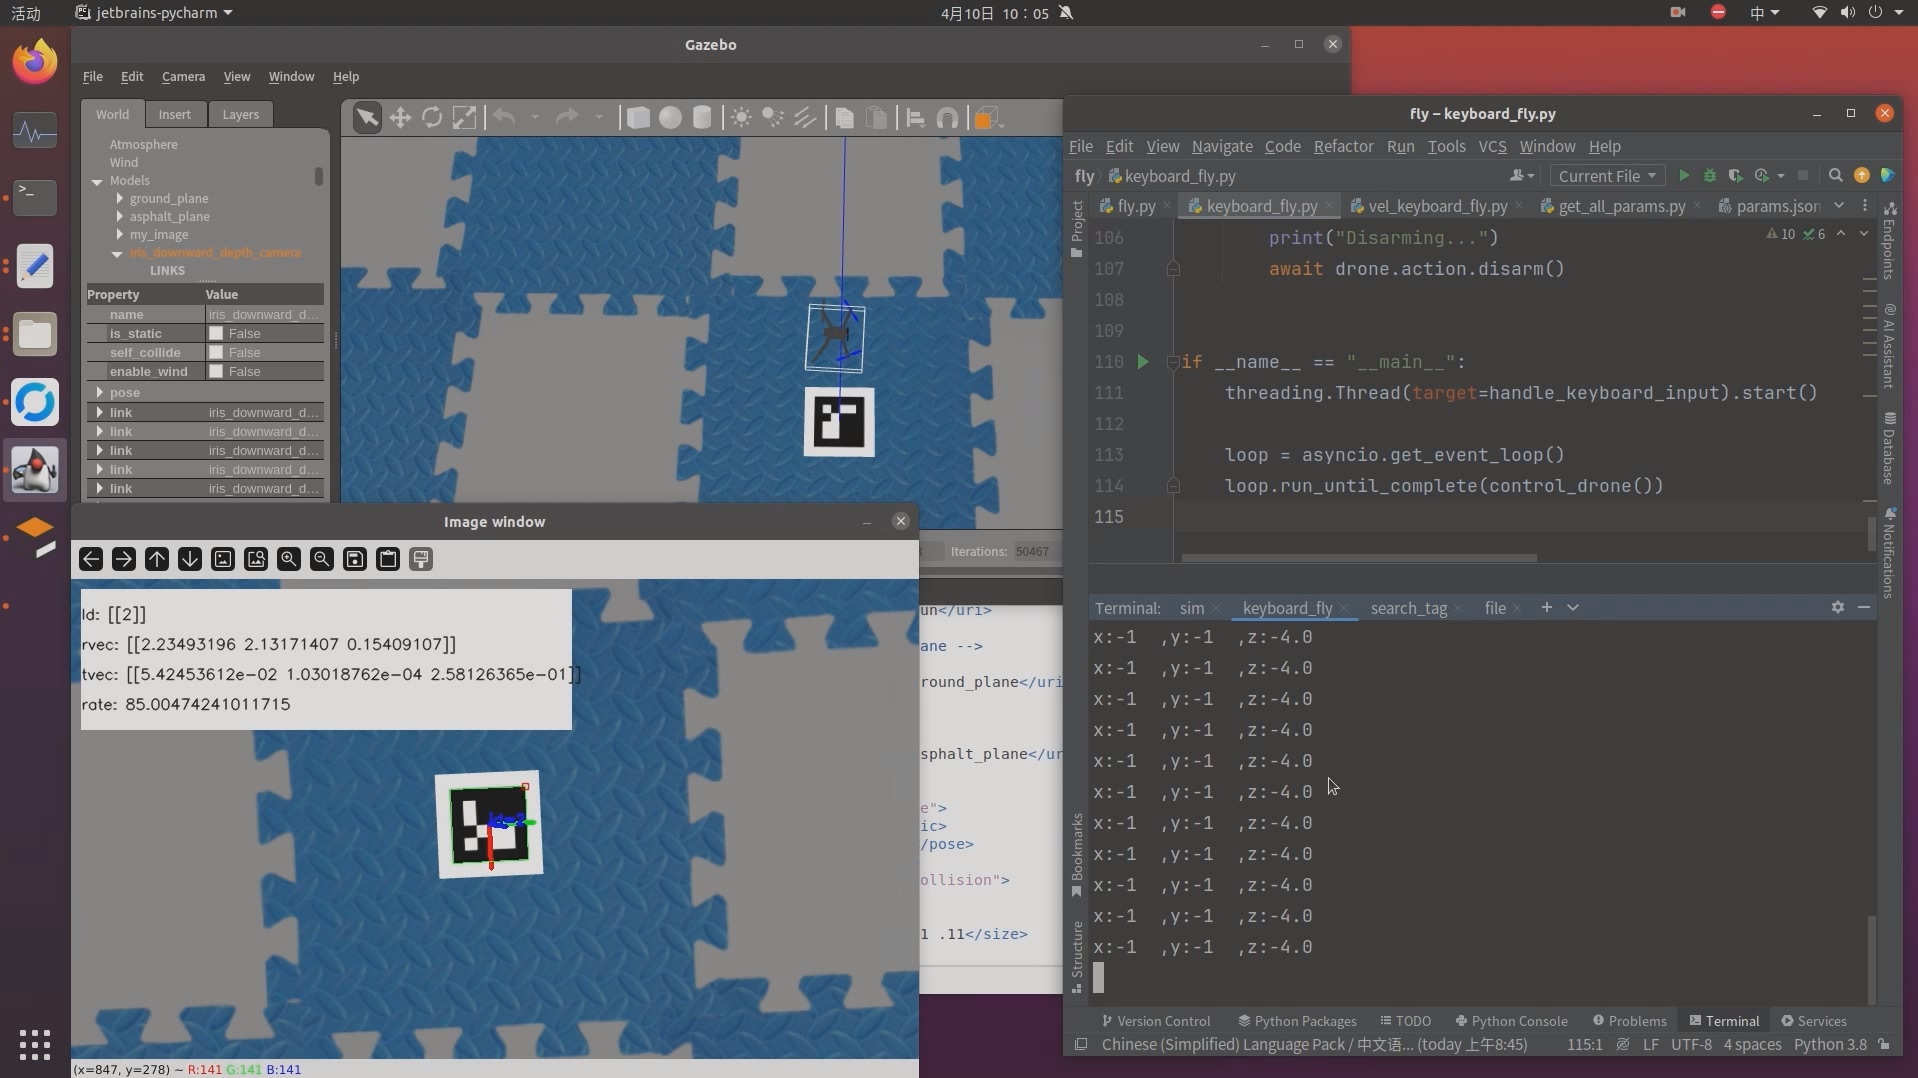This screenshot has height=1078, width=1918.
Task: Collapse the iris_downward_depth_camera model
Action: [117, 253]
